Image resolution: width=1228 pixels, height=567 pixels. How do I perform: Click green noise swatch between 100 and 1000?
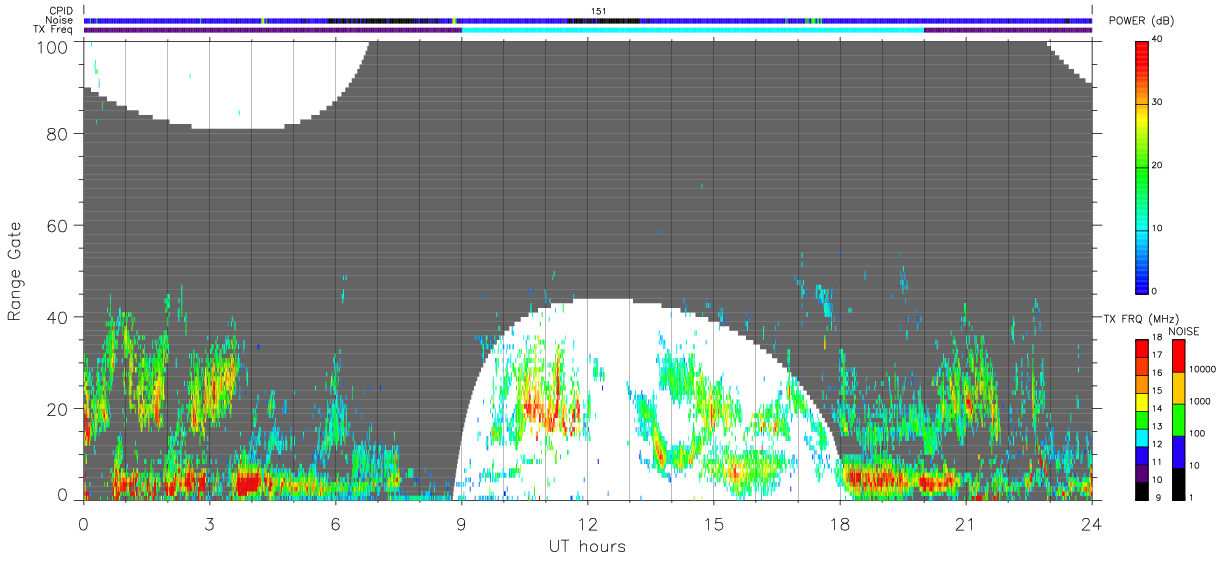coord(1180,420)
